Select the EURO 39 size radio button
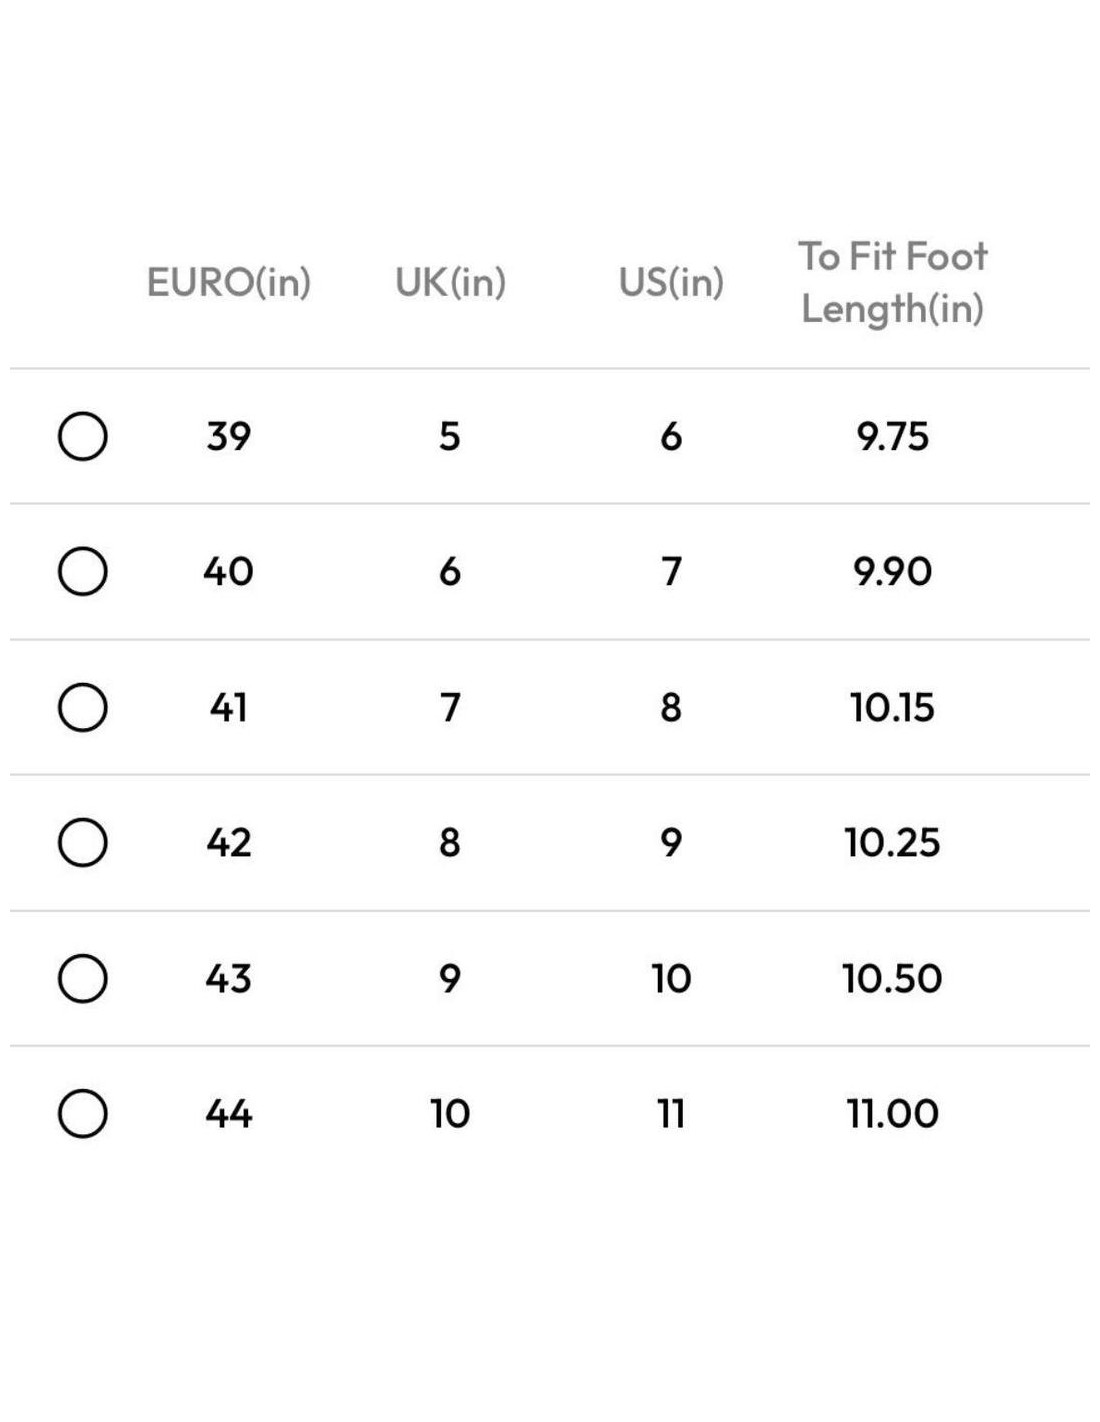Screen dimensions: 1100x1422 [x=83, y=436]
